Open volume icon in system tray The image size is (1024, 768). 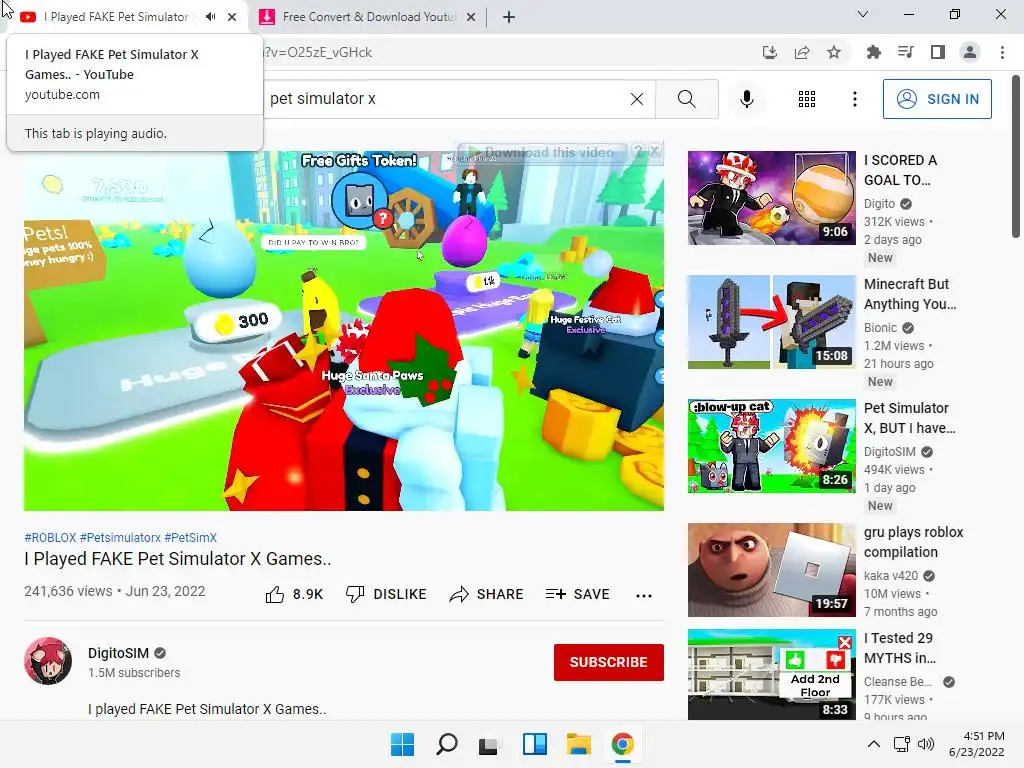(x=925, y=744)
